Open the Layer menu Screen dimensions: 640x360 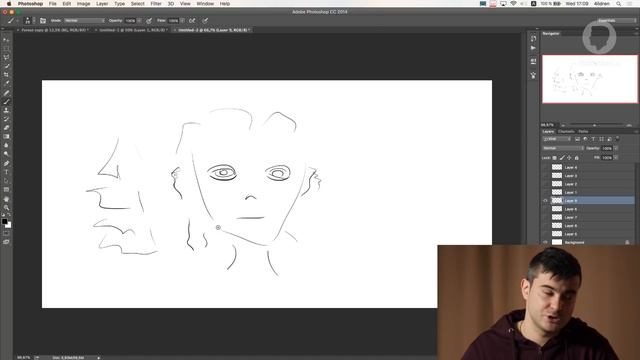tap(102, 4)
